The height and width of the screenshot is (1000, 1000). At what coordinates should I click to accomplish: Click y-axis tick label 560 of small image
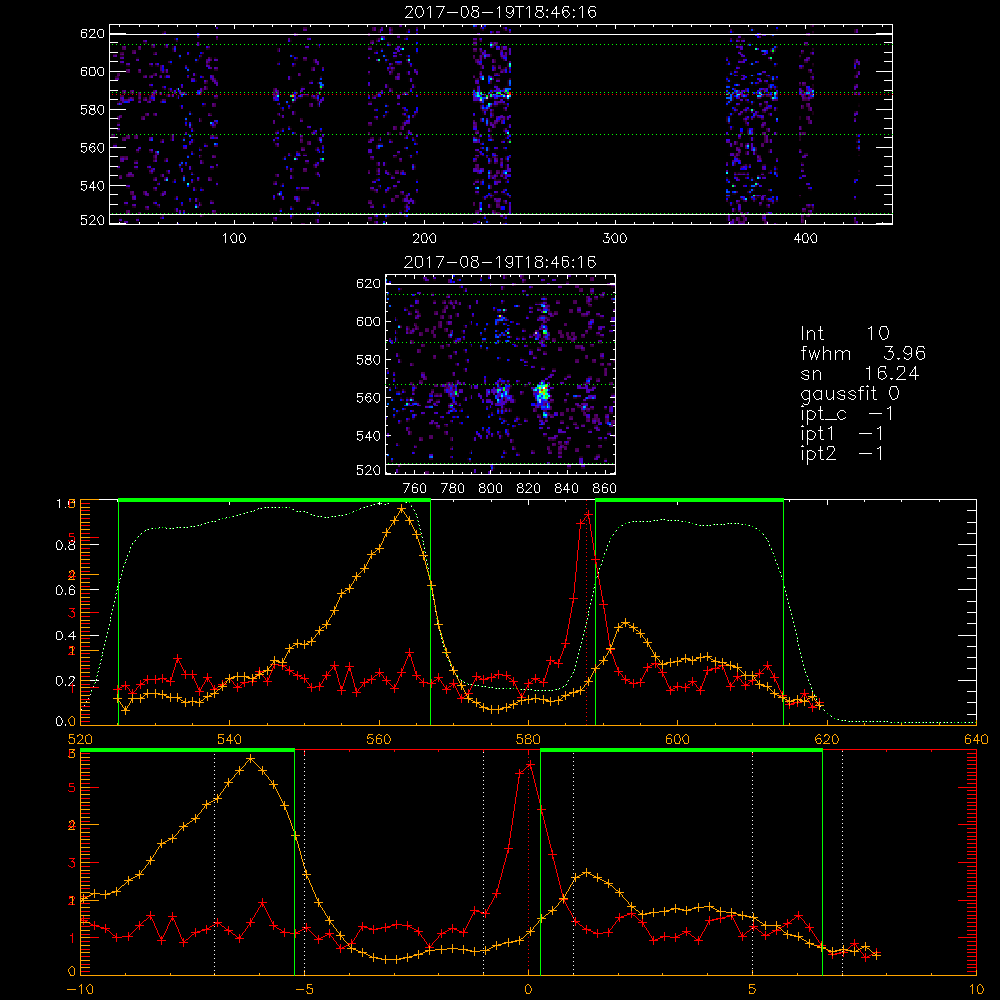pos(368,398)
